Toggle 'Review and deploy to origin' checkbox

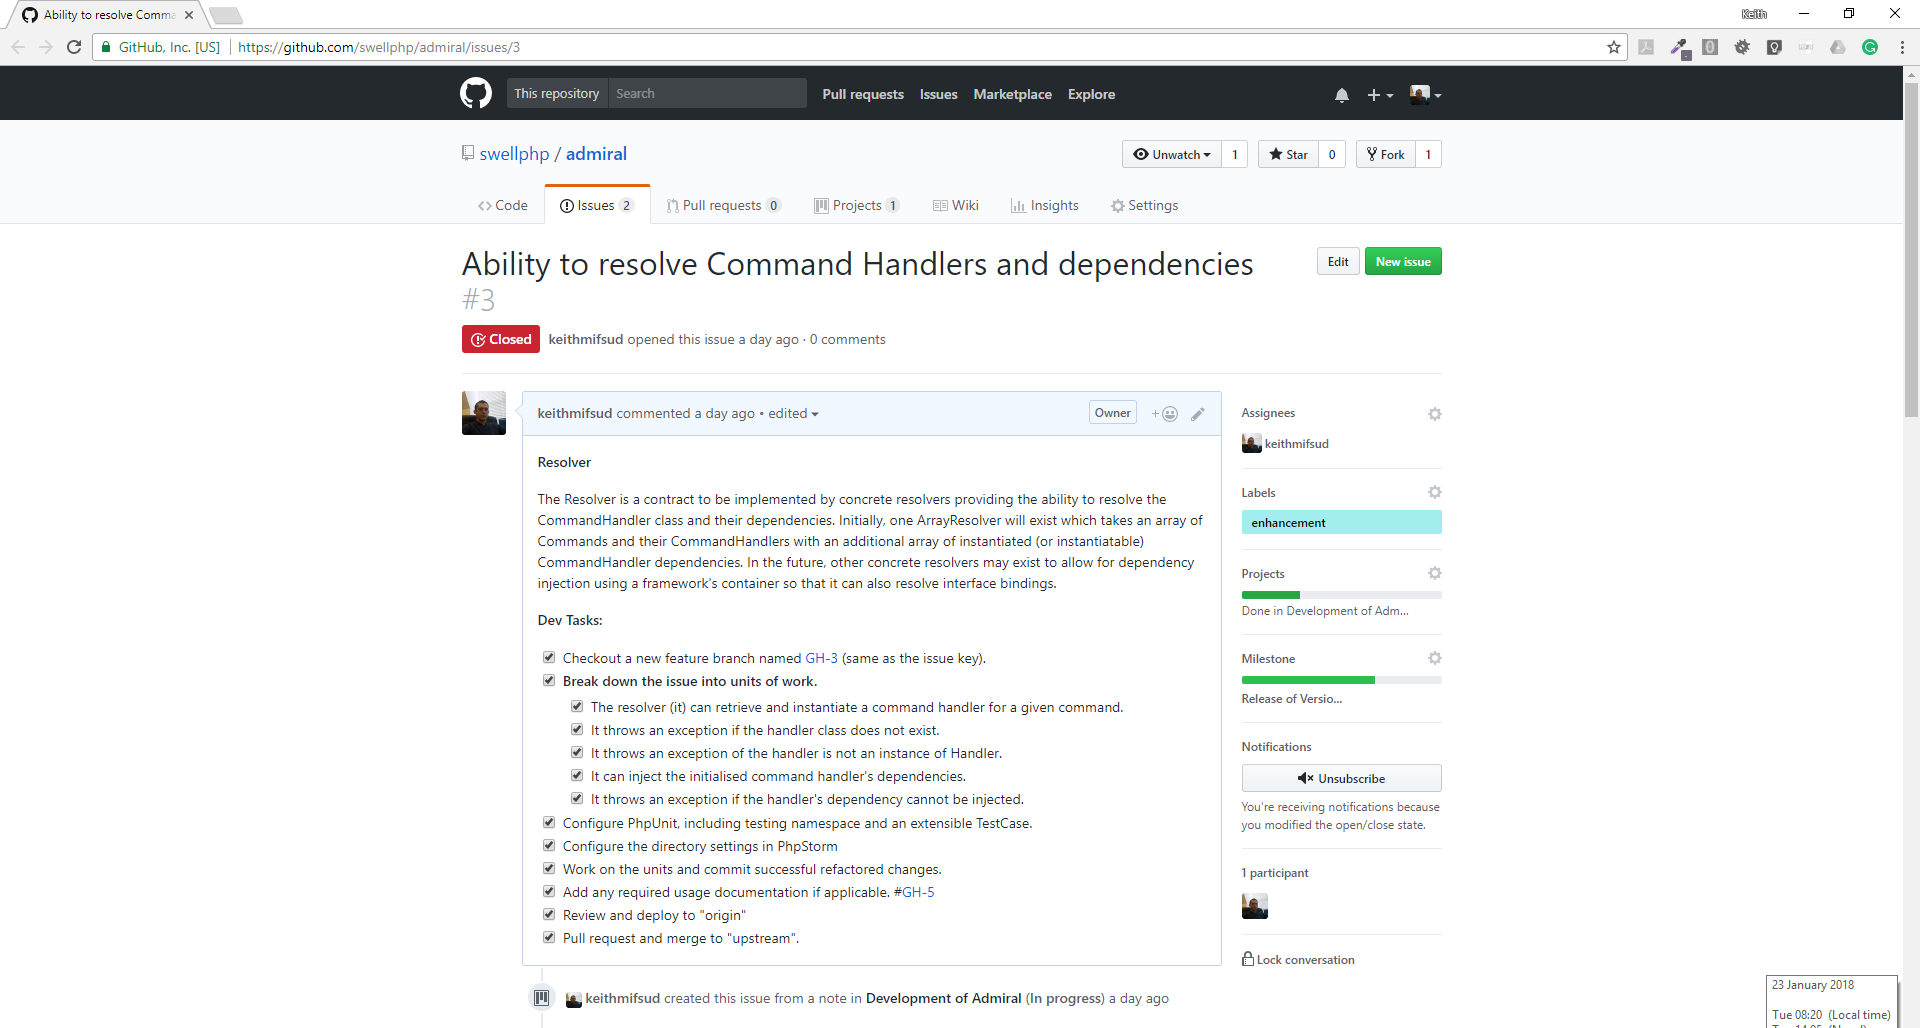[x=549, y=914]
